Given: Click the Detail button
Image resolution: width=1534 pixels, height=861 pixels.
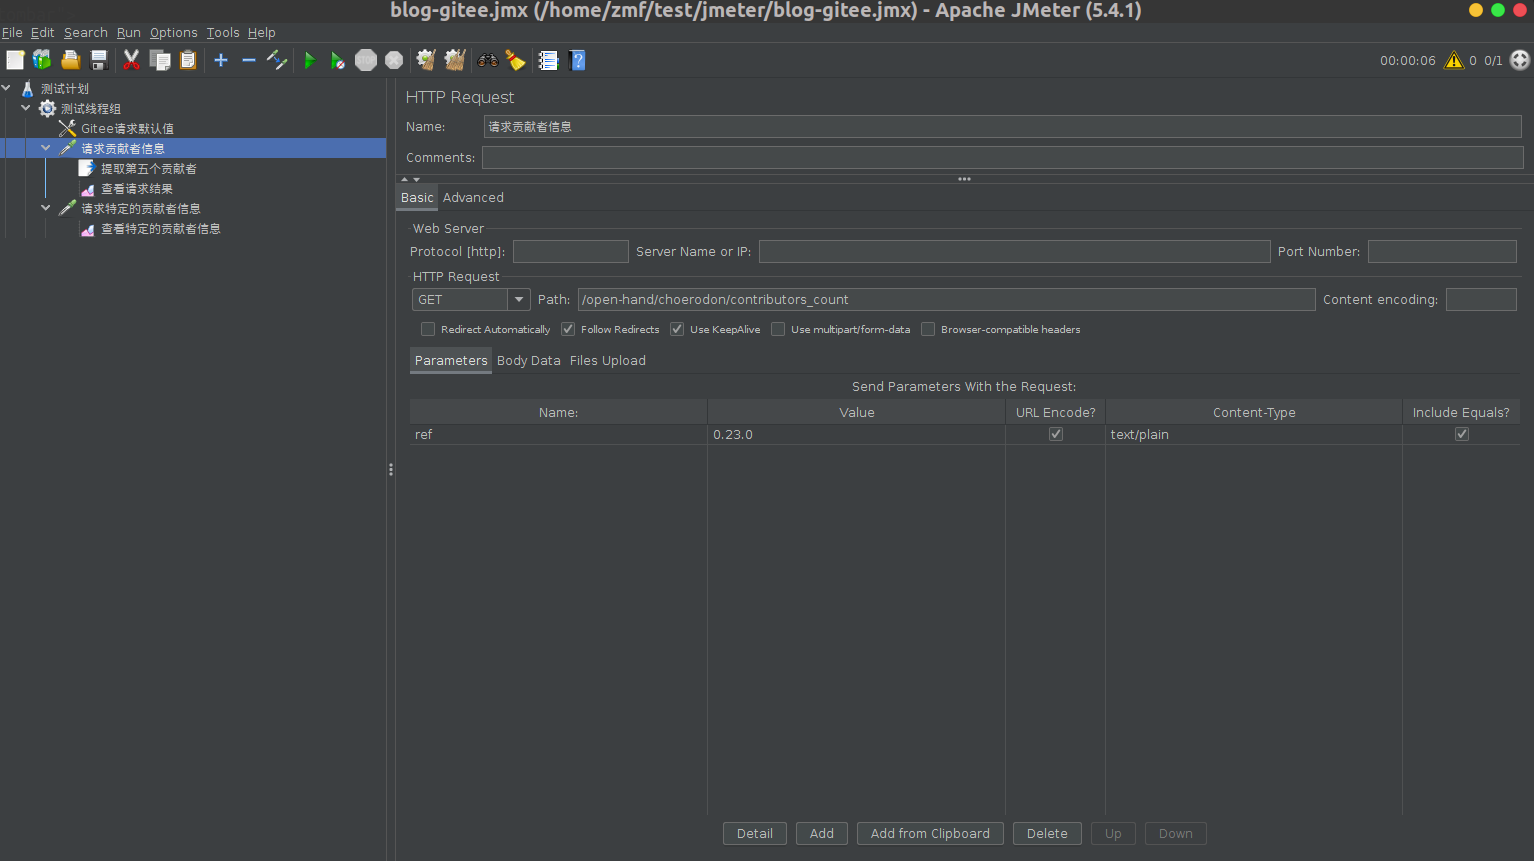Looking at the screenshot, I should pyautogui.click(x=755, y=833).
